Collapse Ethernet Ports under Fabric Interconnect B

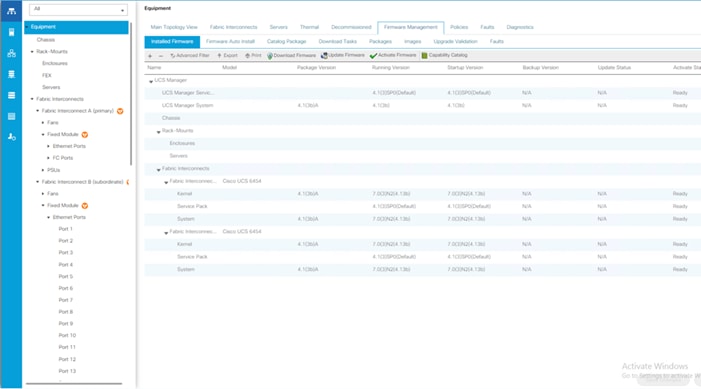48,217
